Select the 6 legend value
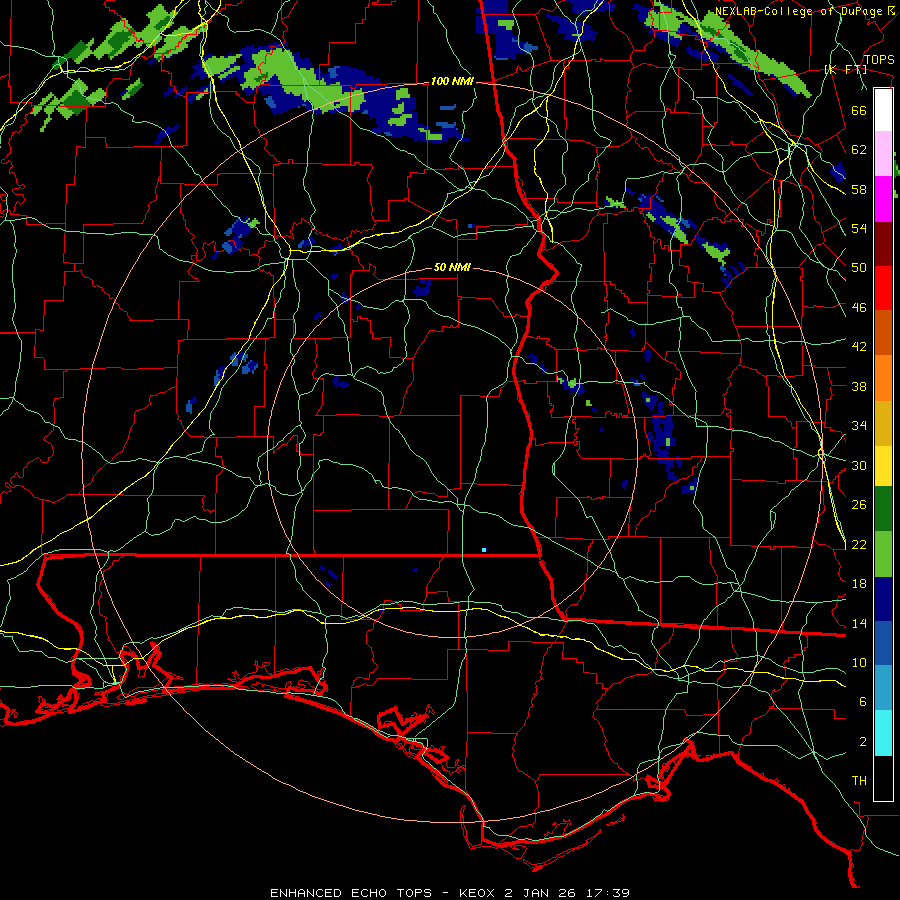This screenshot has width=900, height=900. point(863,702)
